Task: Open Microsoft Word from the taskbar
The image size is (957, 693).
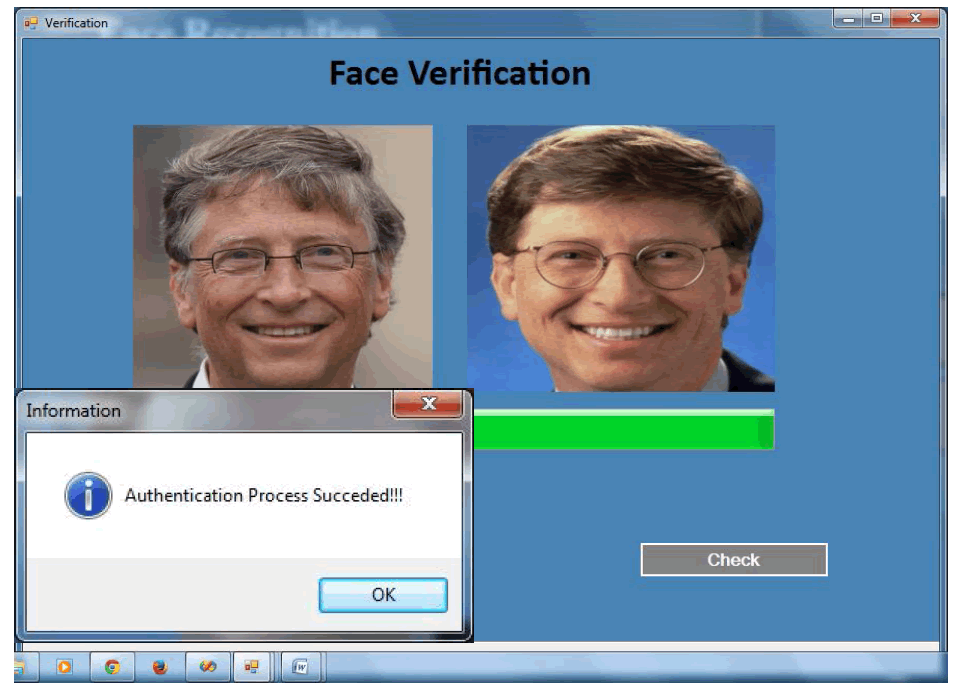Action: (300, 667)
